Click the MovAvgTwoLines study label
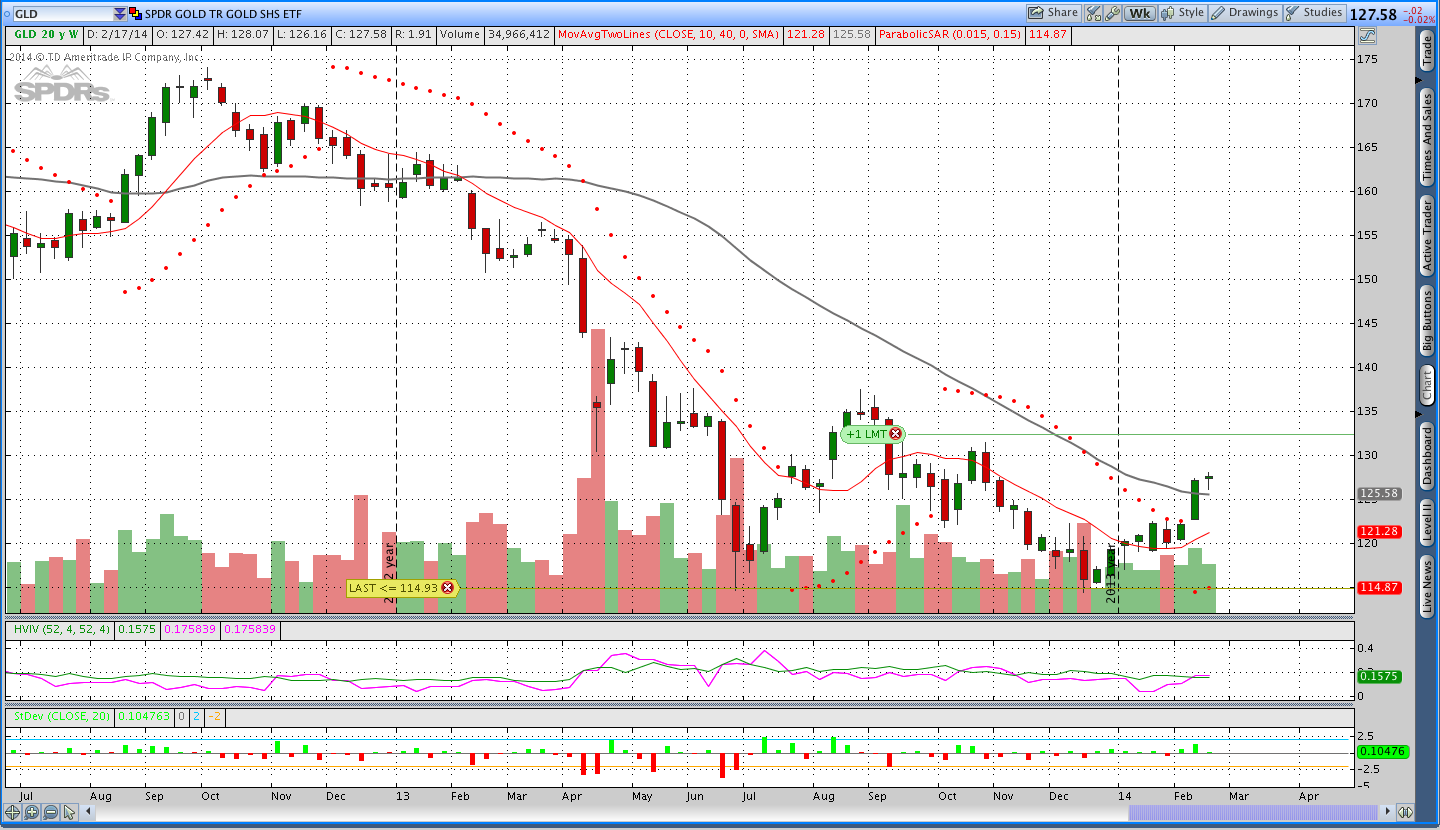The image size is (1440, 830). (669, 34)
